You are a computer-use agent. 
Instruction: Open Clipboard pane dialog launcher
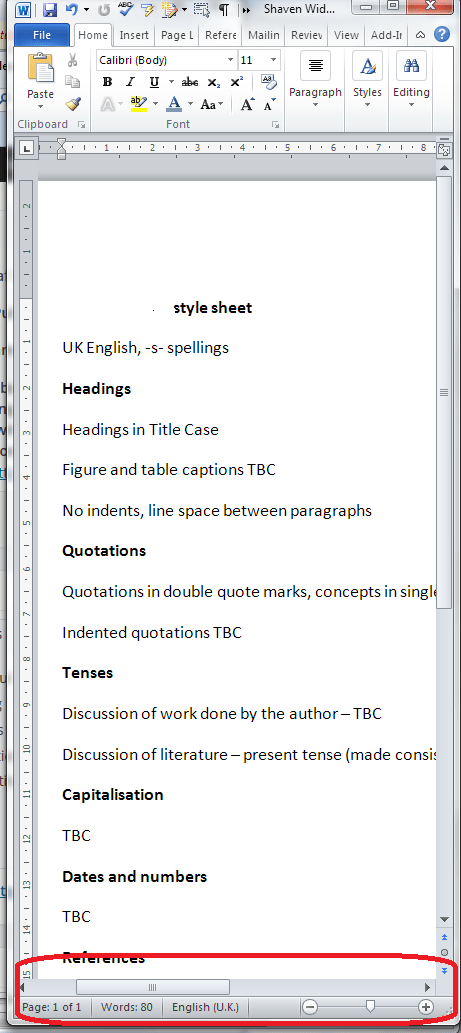point(82,125)
